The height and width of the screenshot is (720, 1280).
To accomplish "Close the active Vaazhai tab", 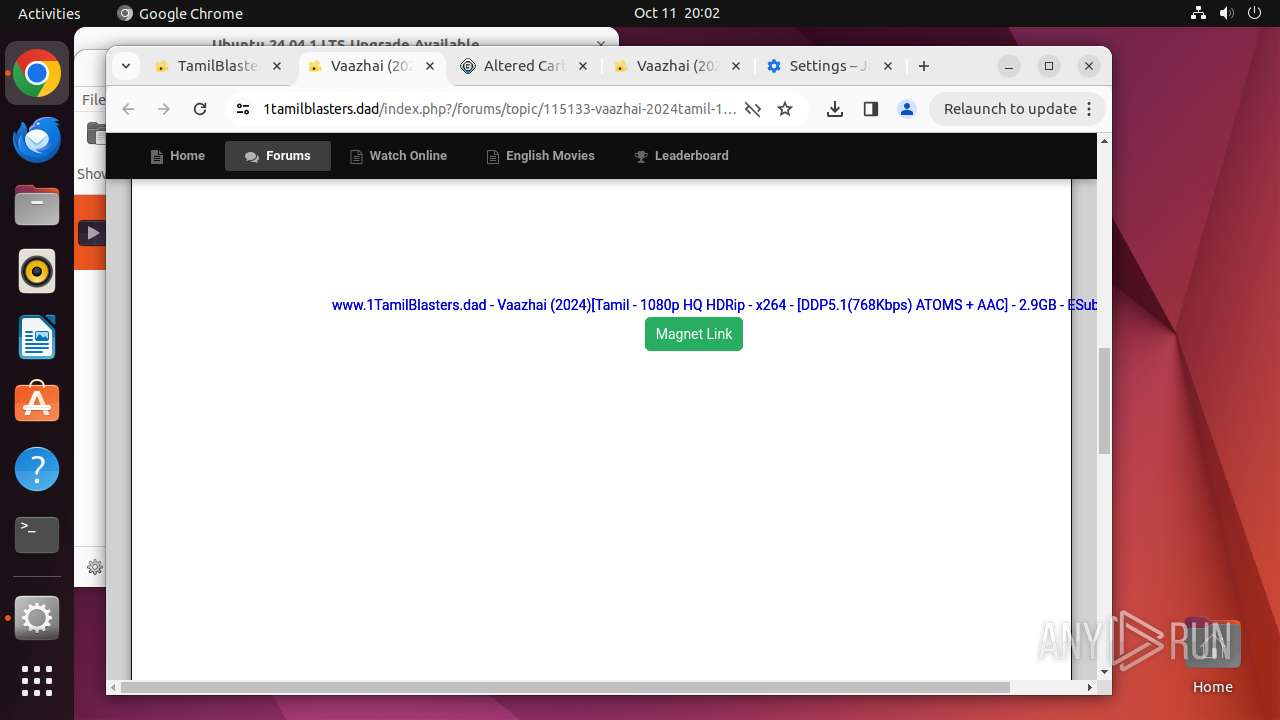I will click(x=431, y=66).
